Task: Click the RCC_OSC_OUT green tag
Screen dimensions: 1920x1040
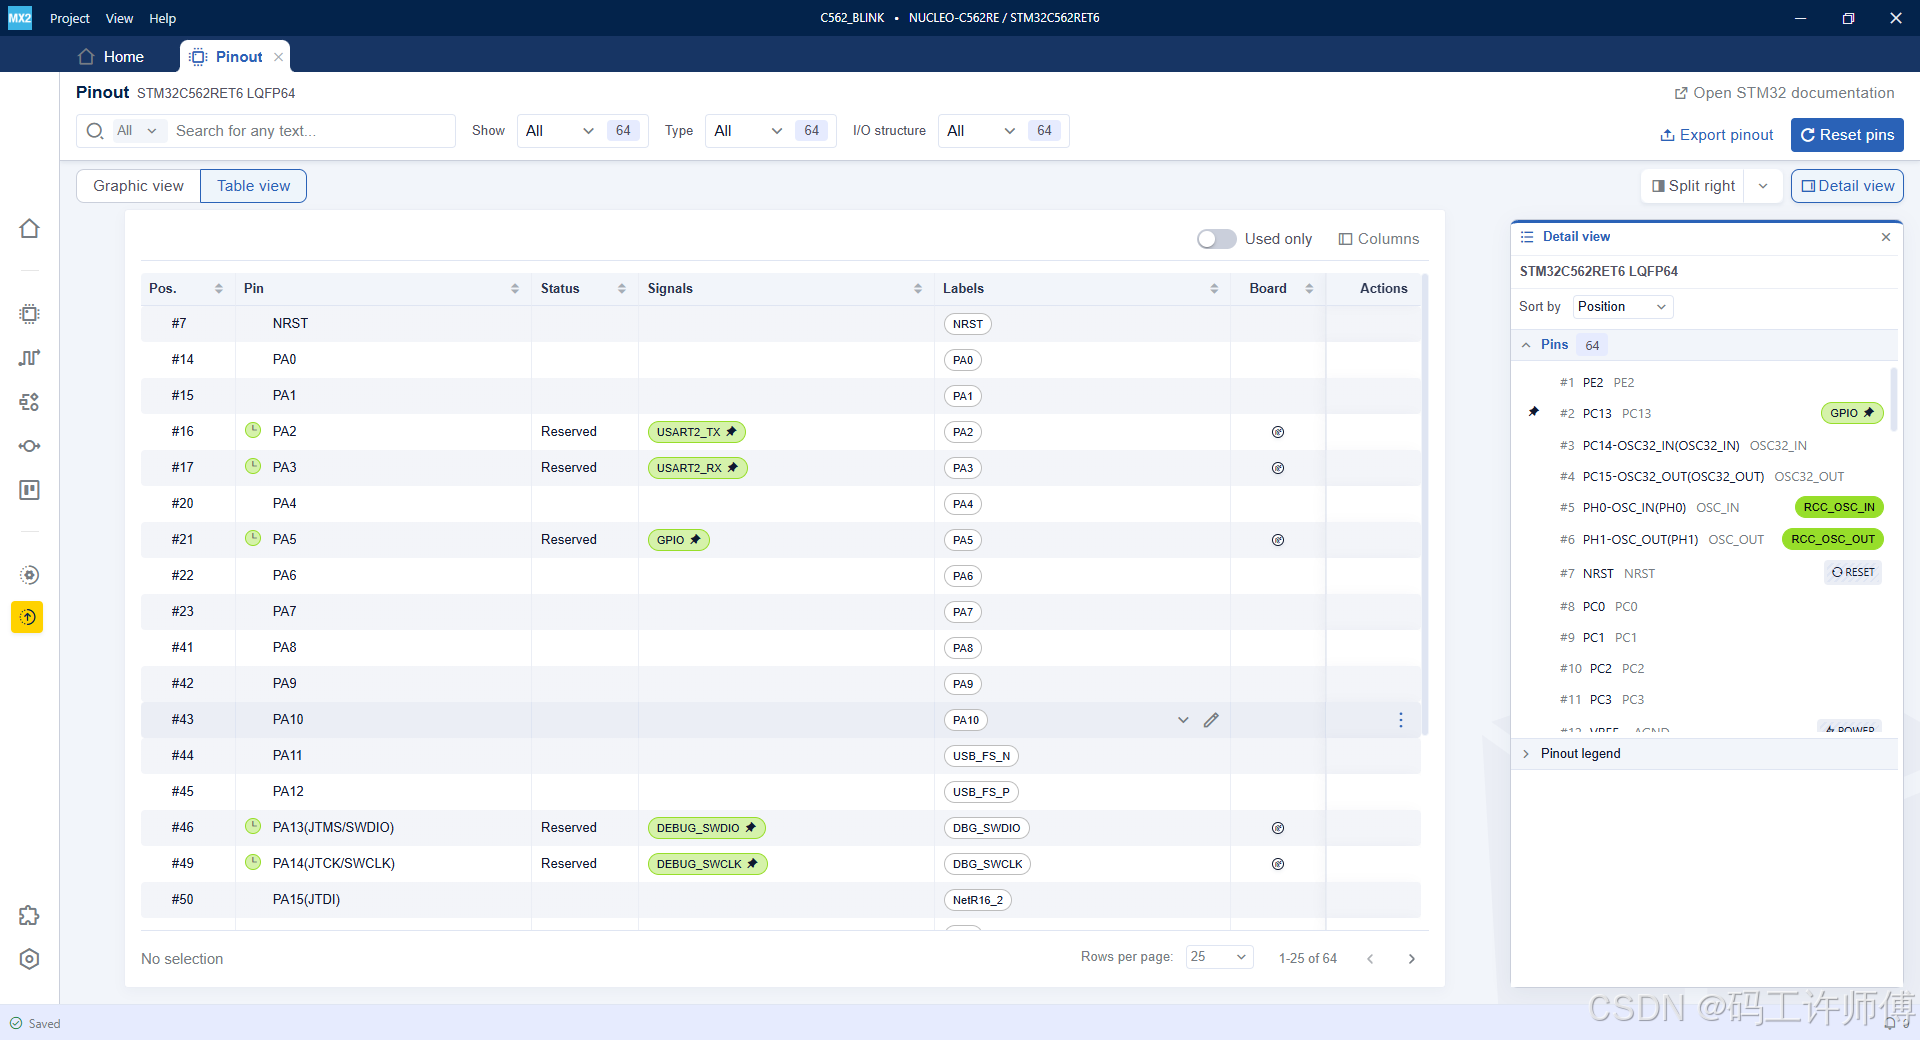Action: pyautogui.click(x=1832, y=539)
